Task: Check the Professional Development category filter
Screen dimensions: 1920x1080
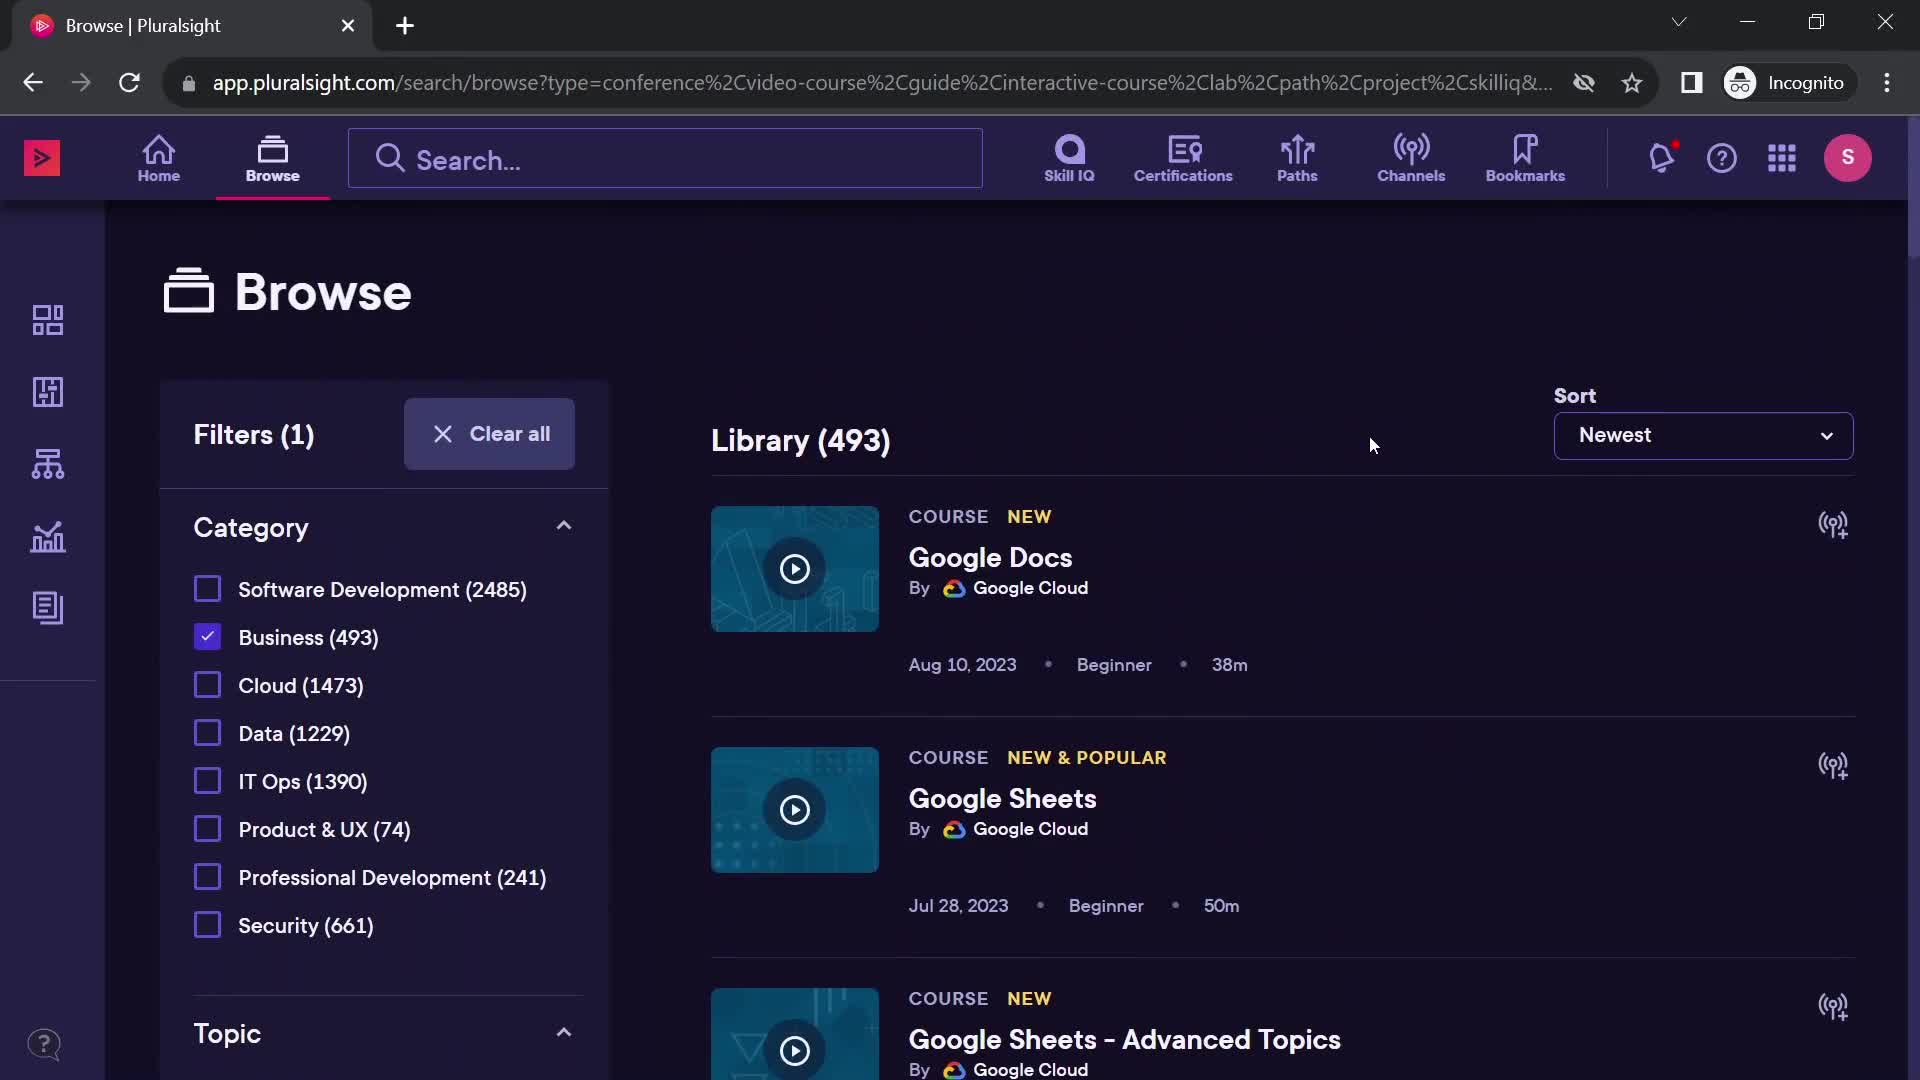Action: 207,877
